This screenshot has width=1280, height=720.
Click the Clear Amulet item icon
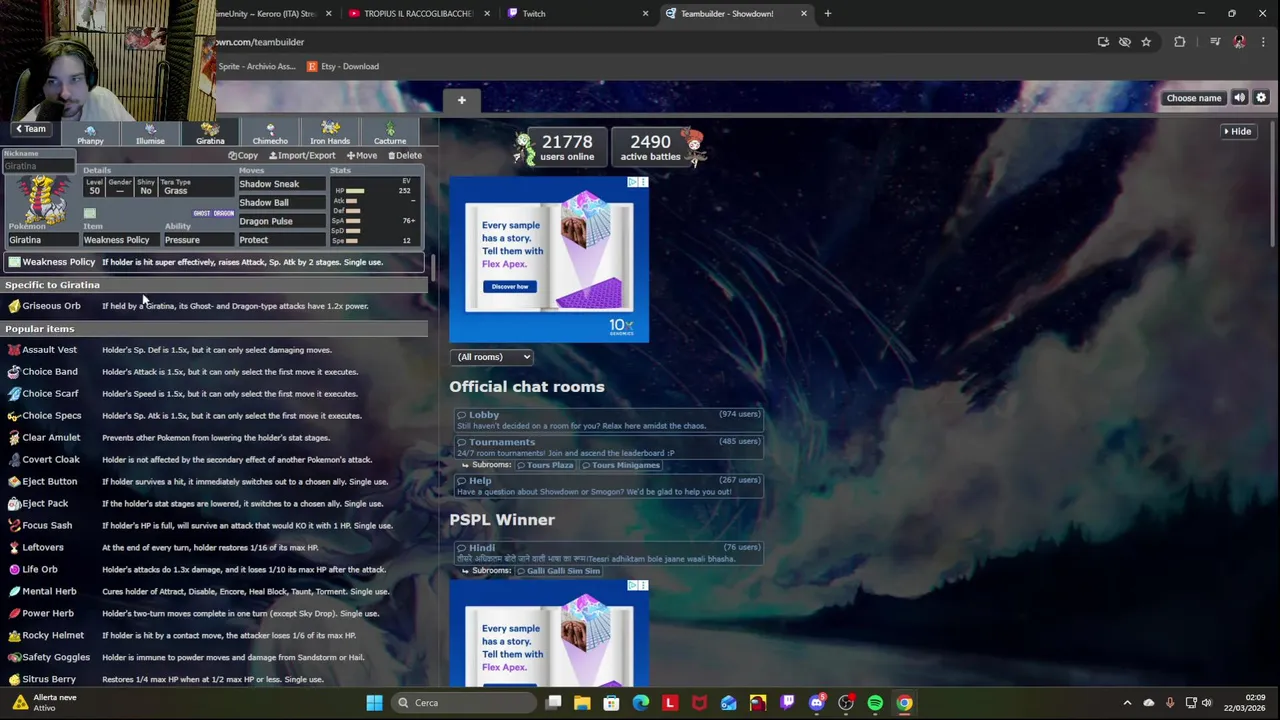pyautogui.click(x=13, y=438)
